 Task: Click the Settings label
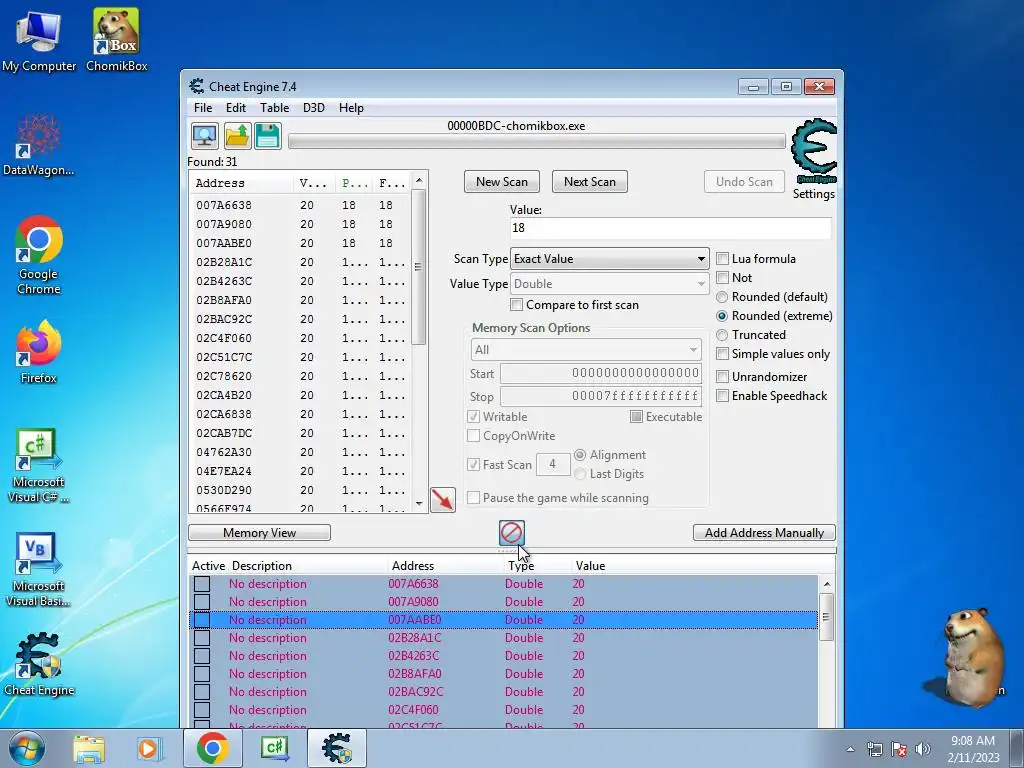(x=814, y=194)
